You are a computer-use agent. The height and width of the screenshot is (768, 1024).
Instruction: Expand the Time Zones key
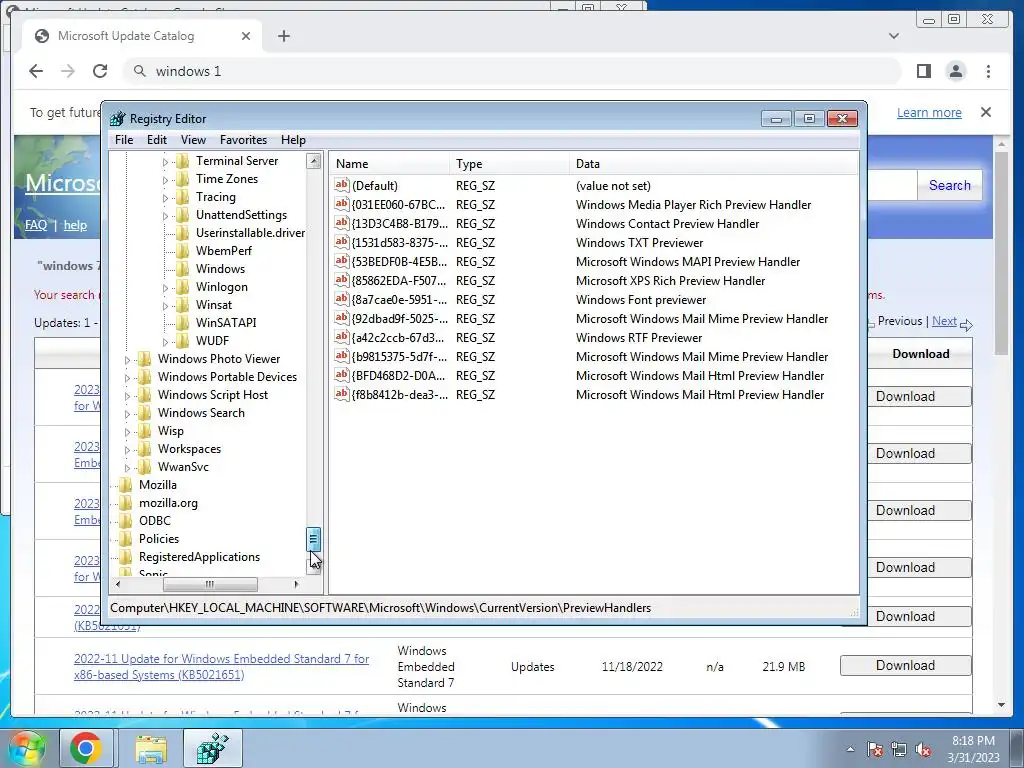[165, 180]
